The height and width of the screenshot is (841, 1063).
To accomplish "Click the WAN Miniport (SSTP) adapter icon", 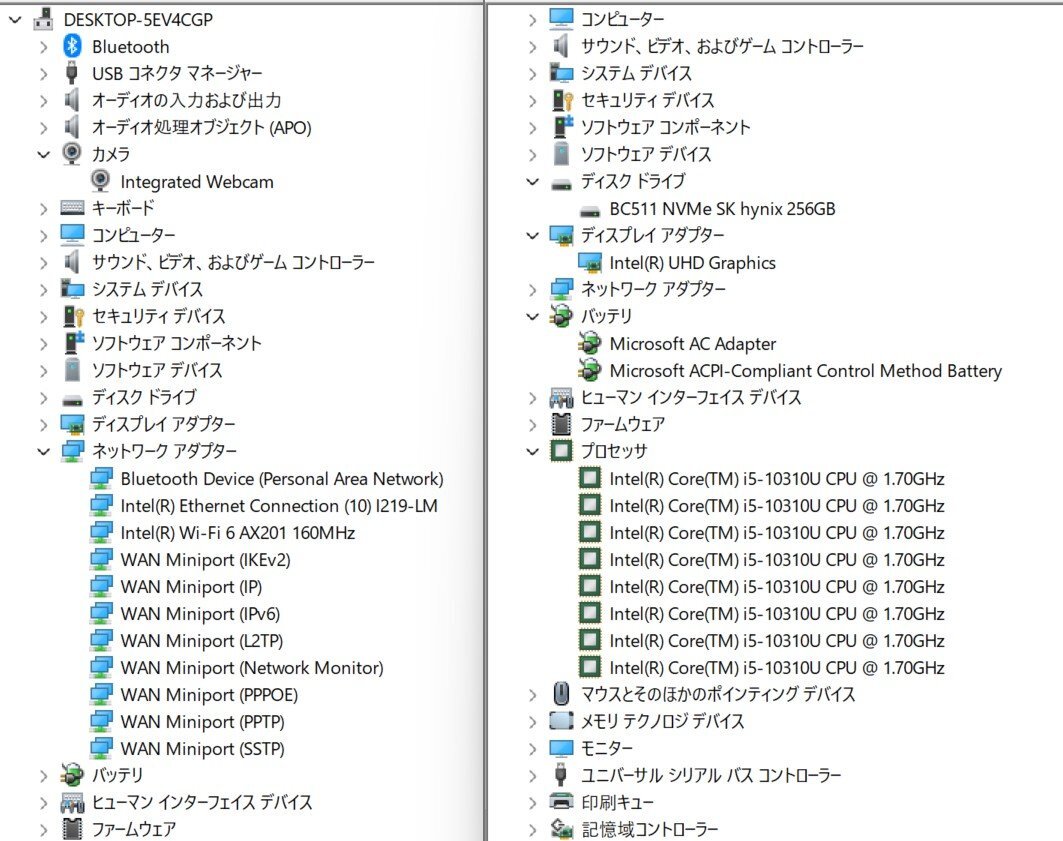I will [x=101, y=749].
